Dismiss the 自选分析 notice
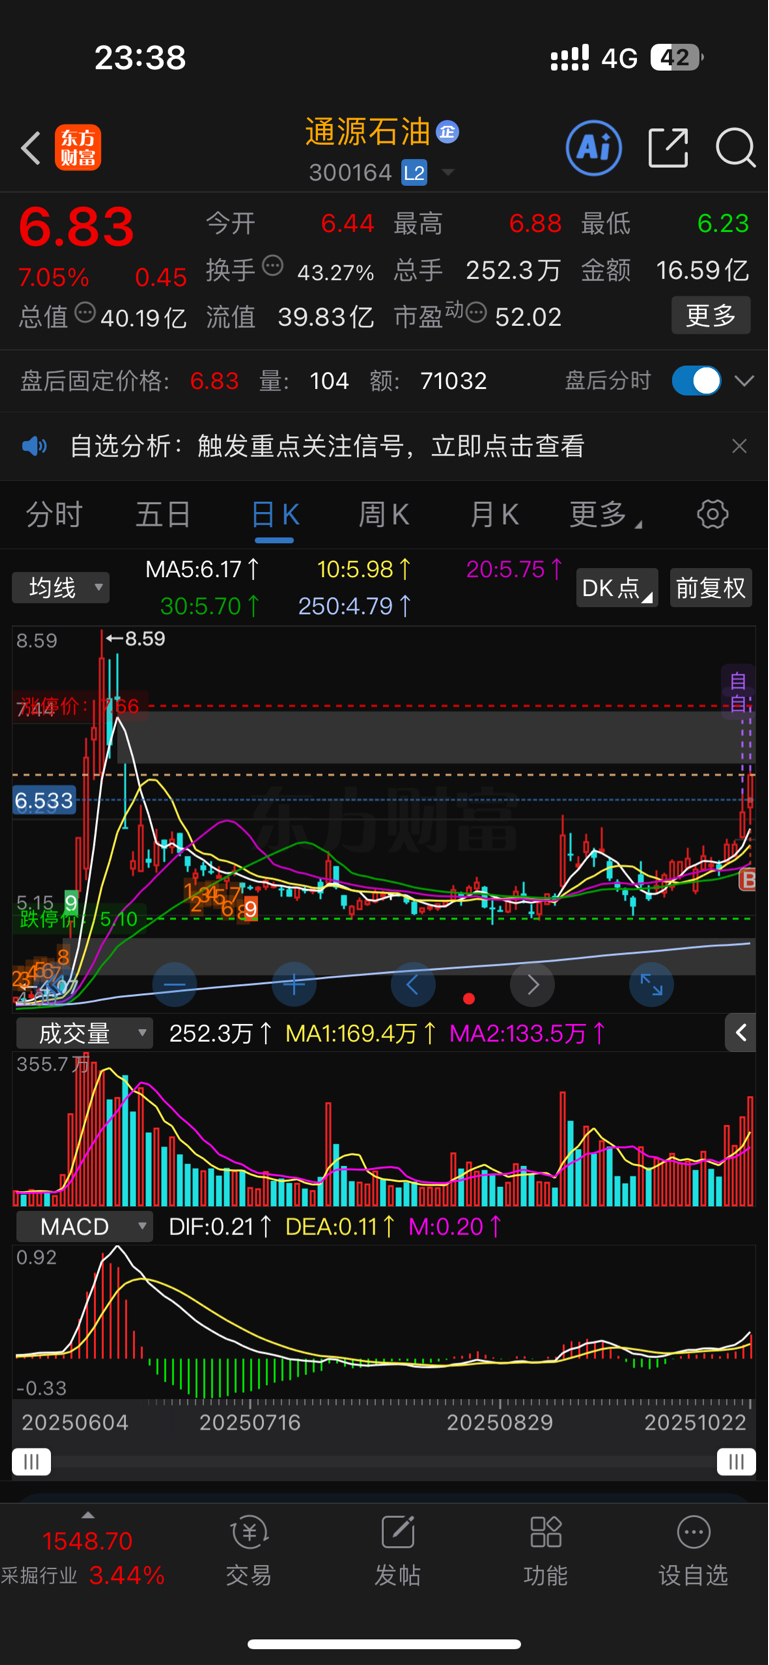The width and height of the screenshot is (769, 1665). (x=739, y=446)
